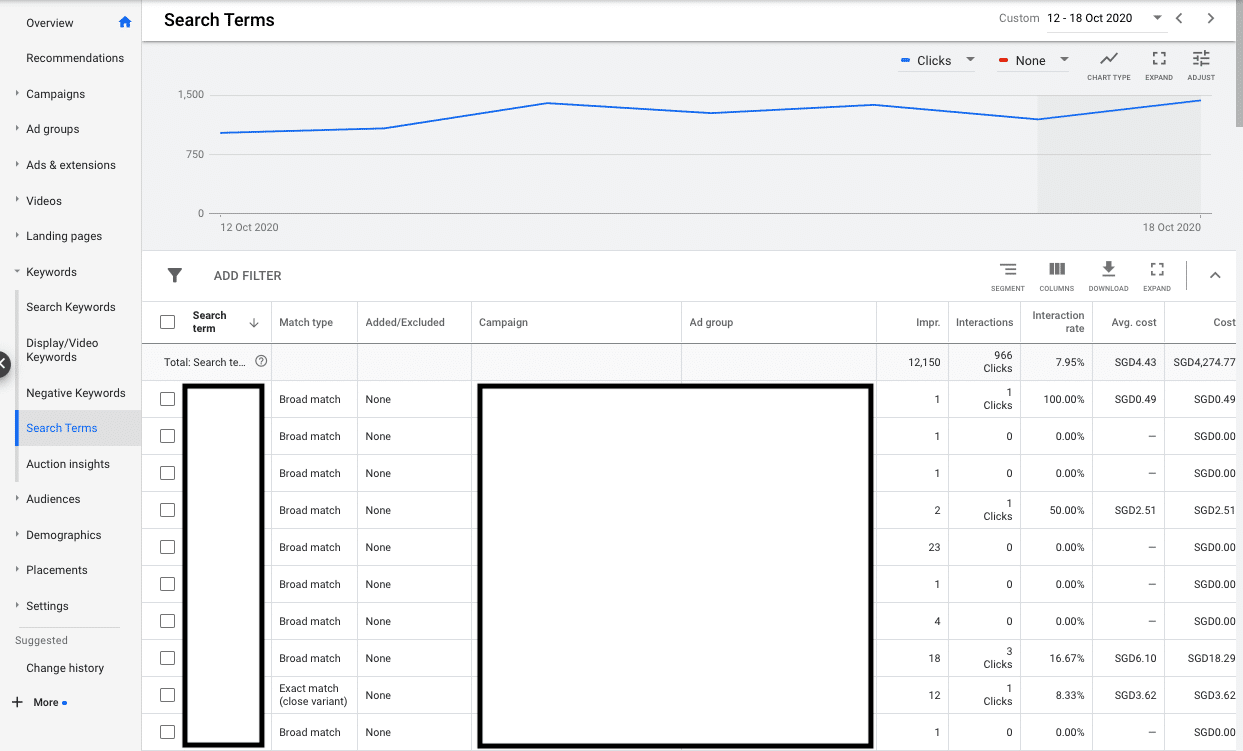This screenshot has width=1243, height=751.
Task: Click the SGD6.10 average cost cell
Action: [1135, 658]
